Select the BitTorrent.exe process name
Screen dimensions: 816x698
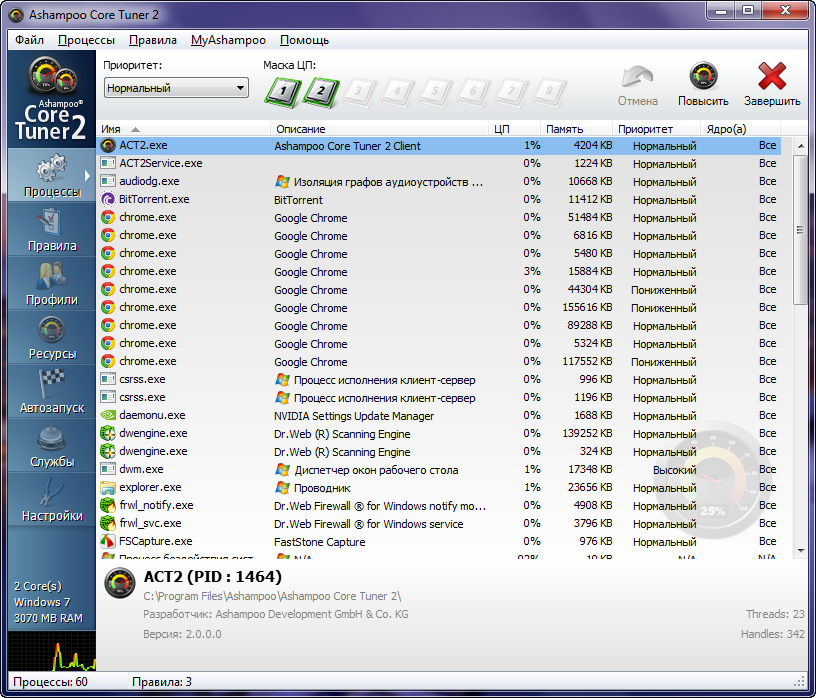(x=154, y=199)
